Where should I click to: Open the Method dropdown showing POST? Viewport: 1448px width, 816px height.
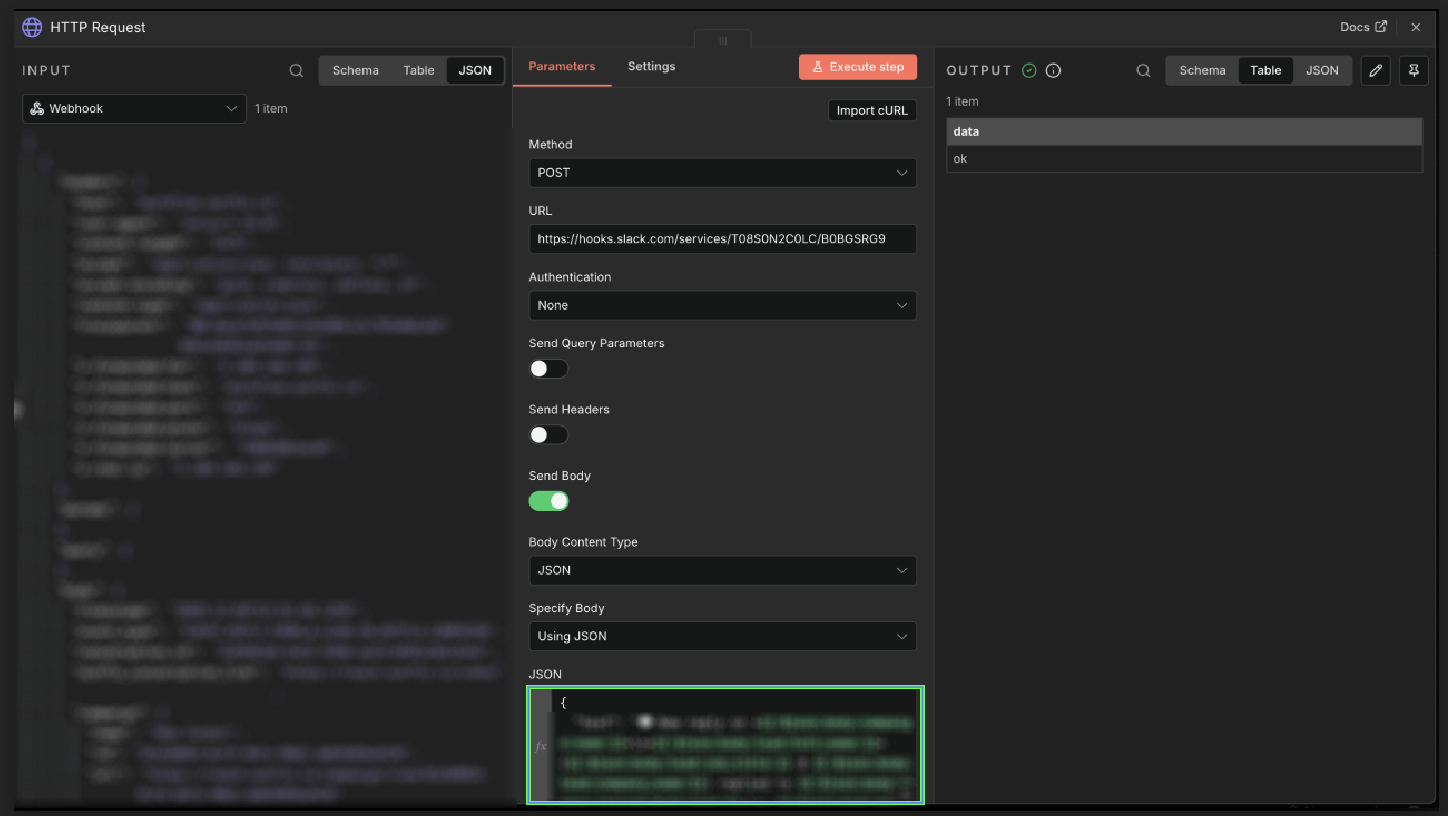722,173
